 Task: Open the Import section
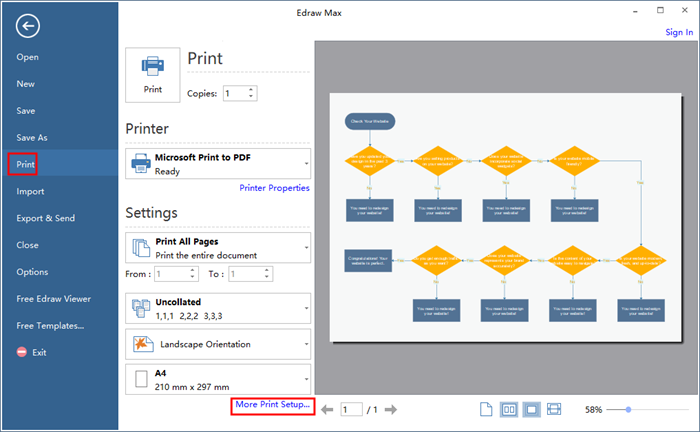pos(30,191)
